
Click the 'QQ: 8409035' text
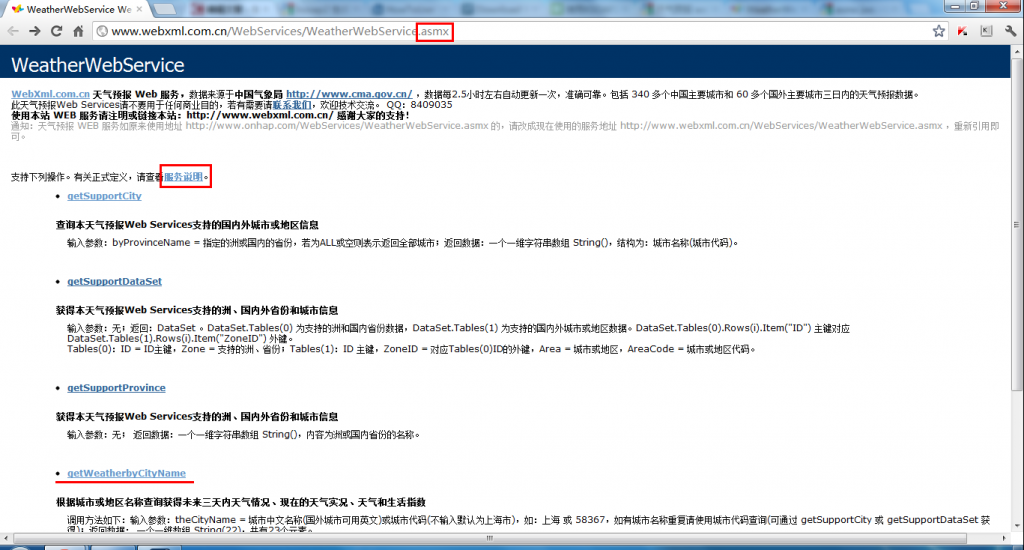419,105
